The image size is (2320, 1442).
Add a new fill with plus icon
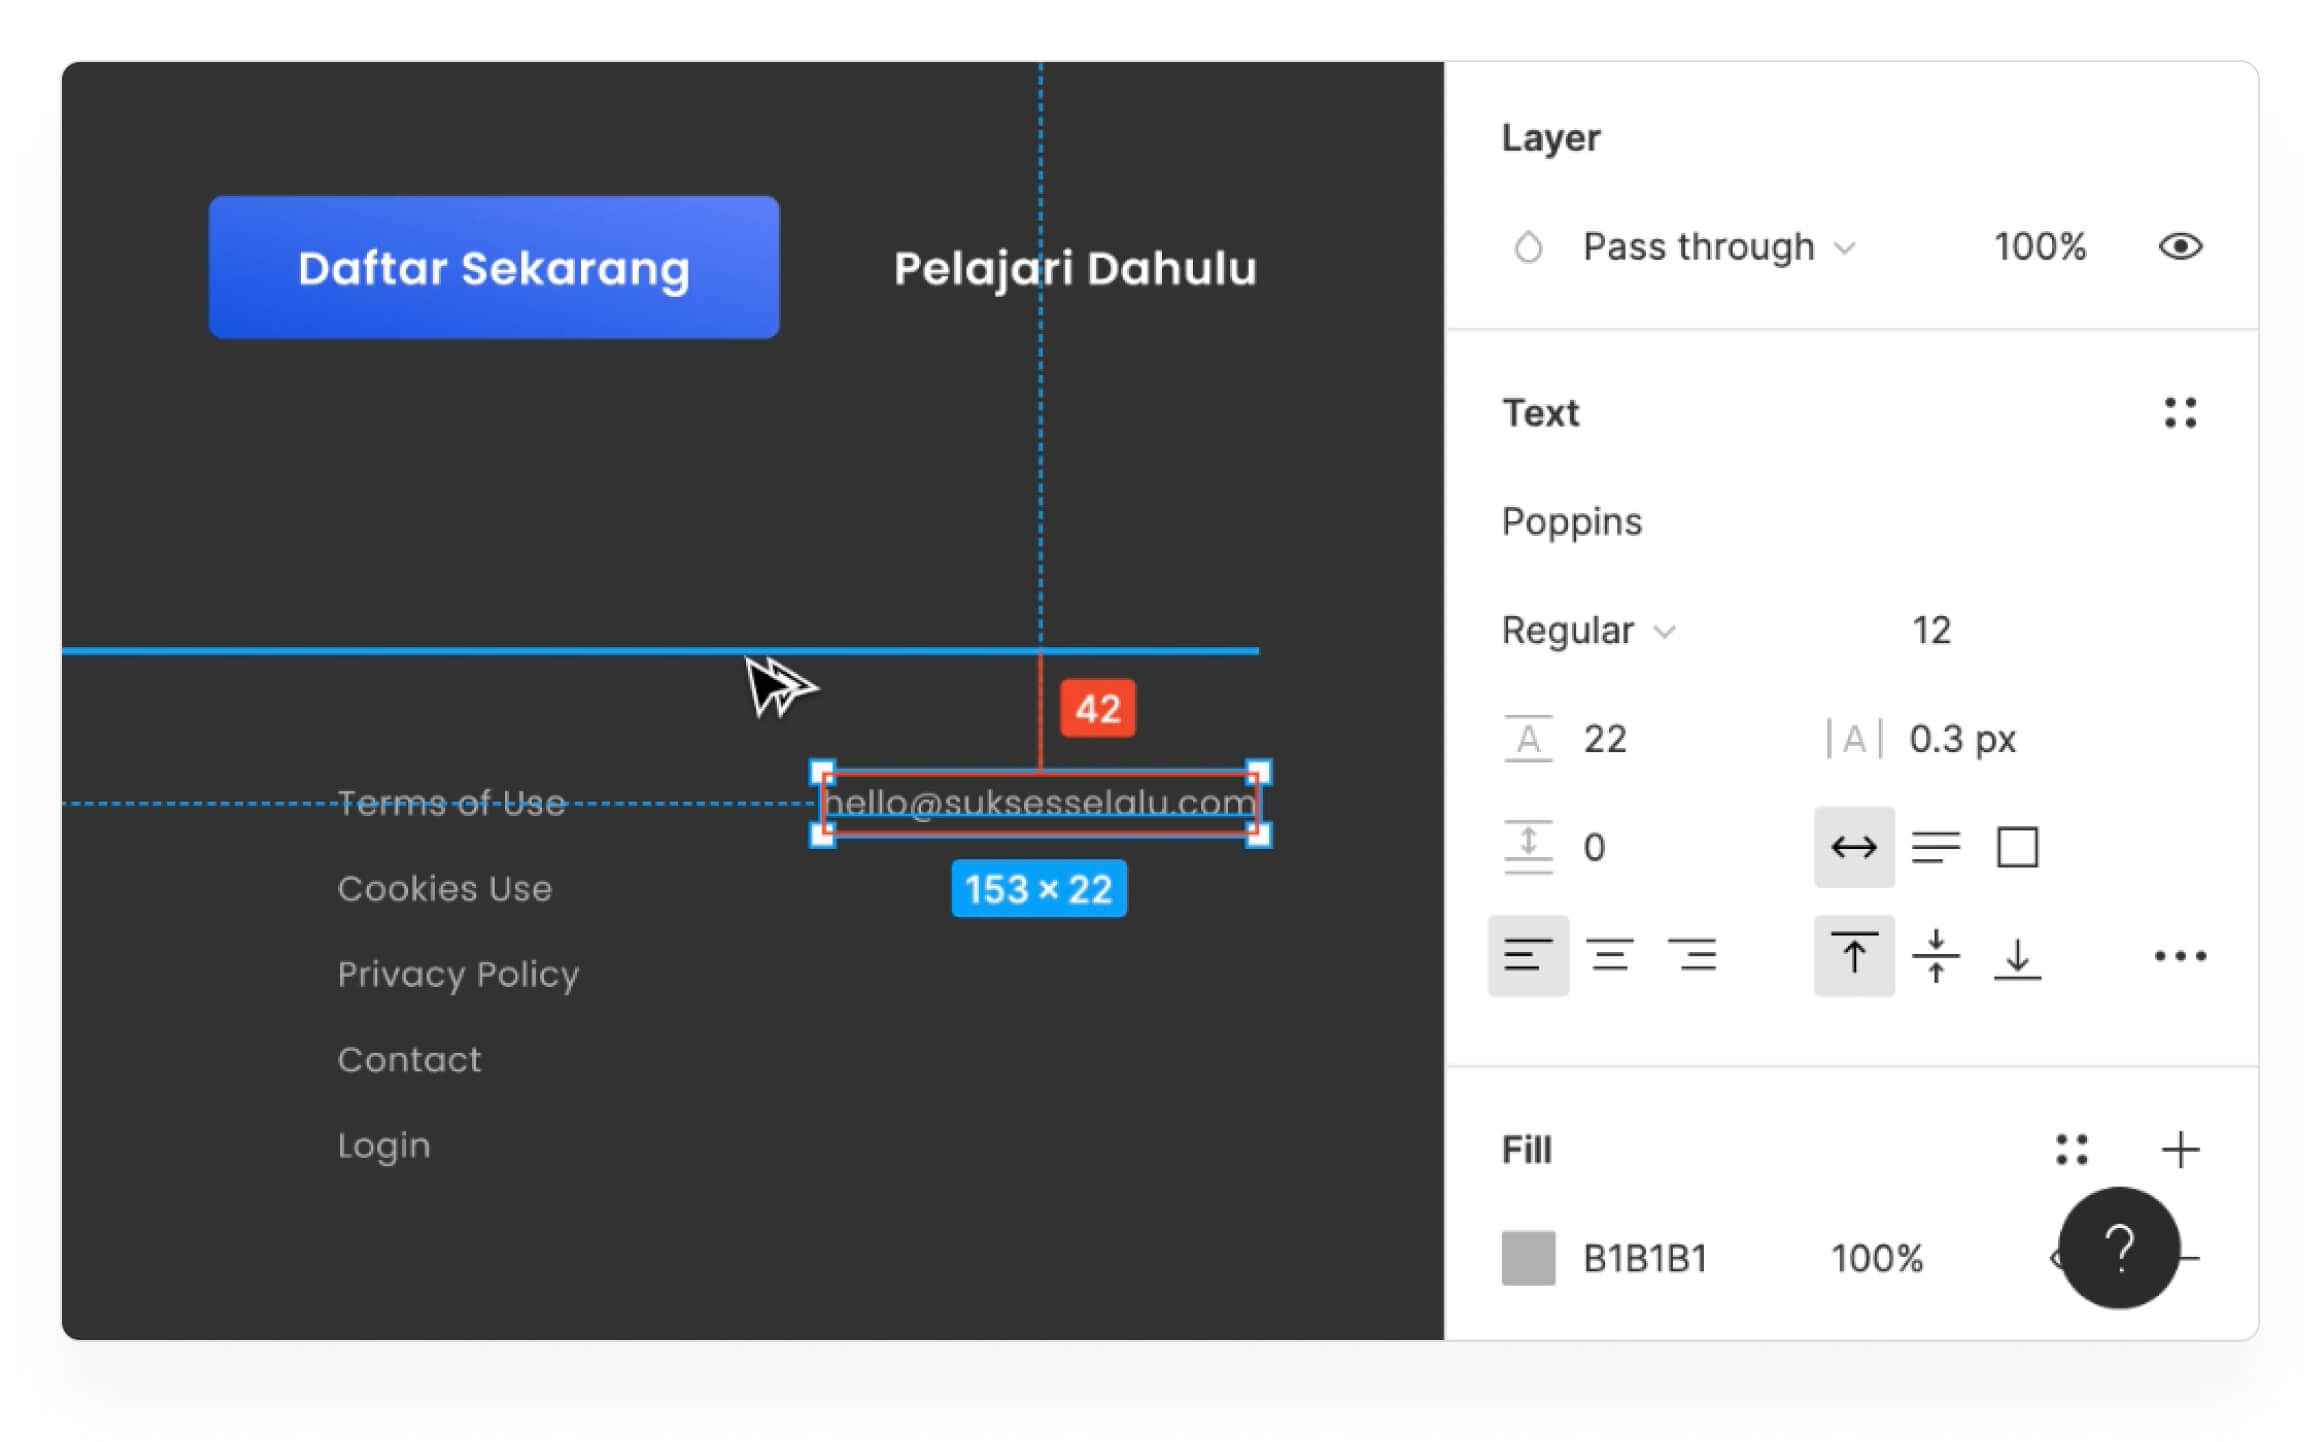[2179, 1150]
